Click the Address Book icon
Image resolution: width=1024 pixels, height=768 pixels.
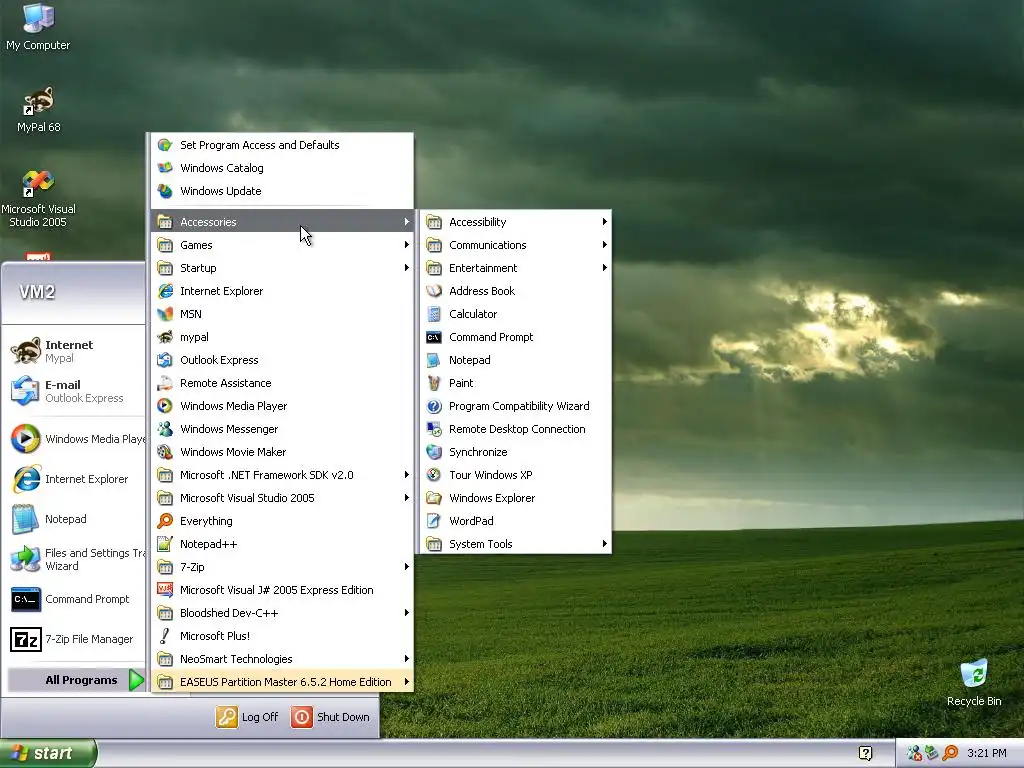click(x=434, y=291)
